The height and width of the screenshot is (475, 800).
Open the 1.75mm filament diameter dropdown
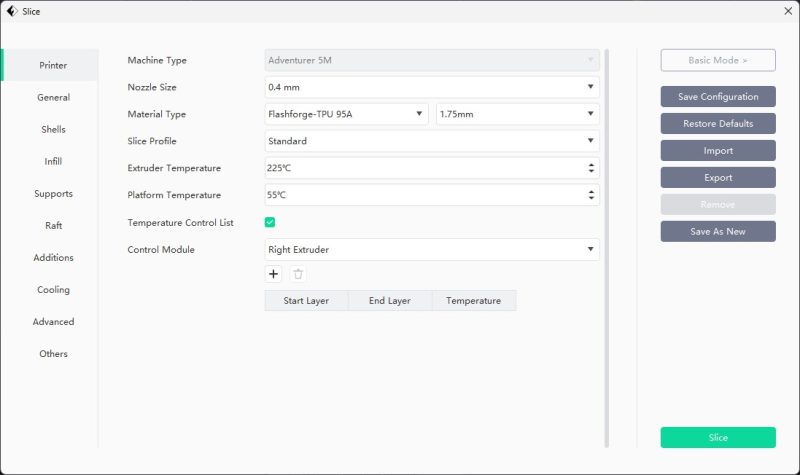point(518,114)
